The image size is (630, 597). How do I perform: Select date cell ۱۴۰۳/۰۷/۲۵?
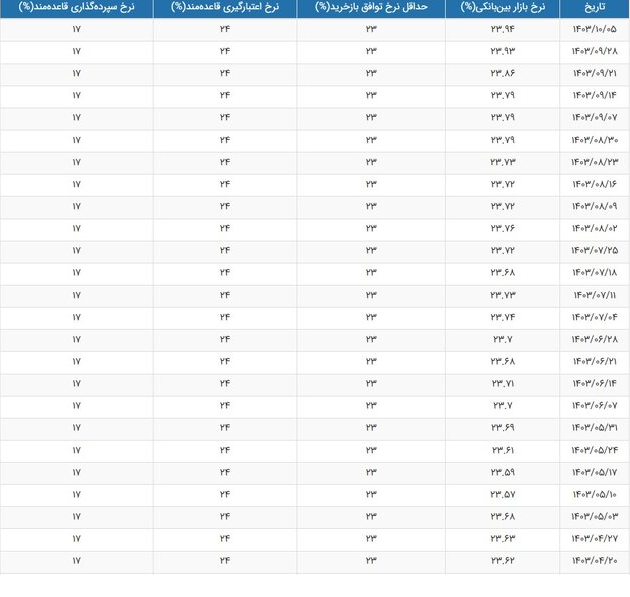(594, 250)
